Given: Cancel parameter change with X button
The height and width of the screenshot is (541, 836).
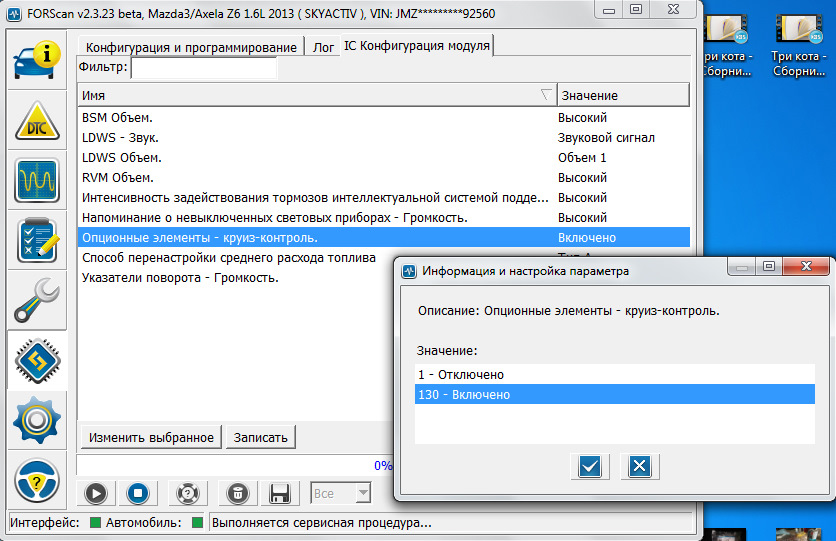Looking at the screenshot, I should 639,467.
